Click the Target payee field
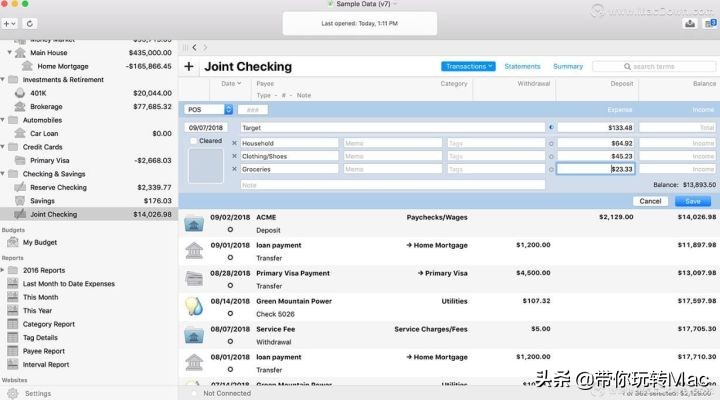The image size is (720, 400). coord(393,128)
